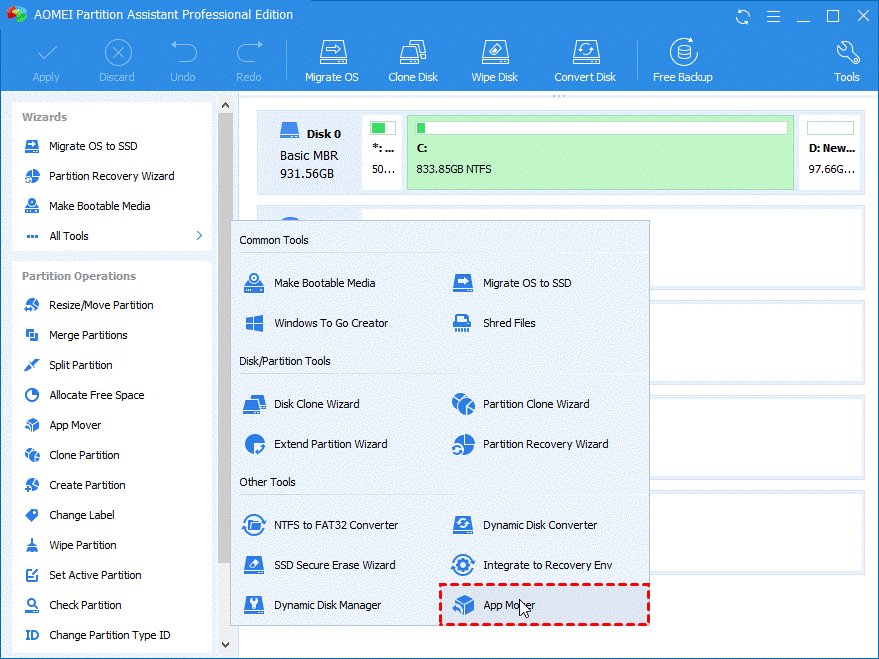Click Resize/Move Partition in the sidebar

click(x=101, y=305)
